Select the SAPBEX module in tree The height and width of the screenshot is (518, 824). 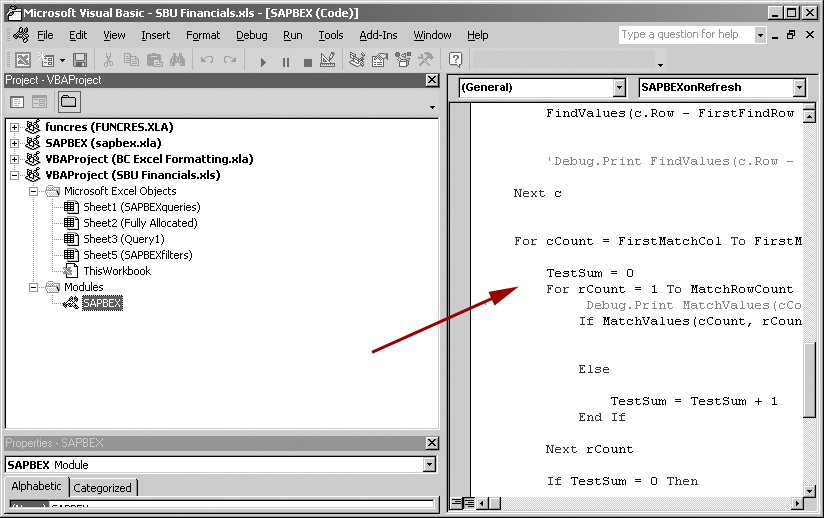click(102, 303)
